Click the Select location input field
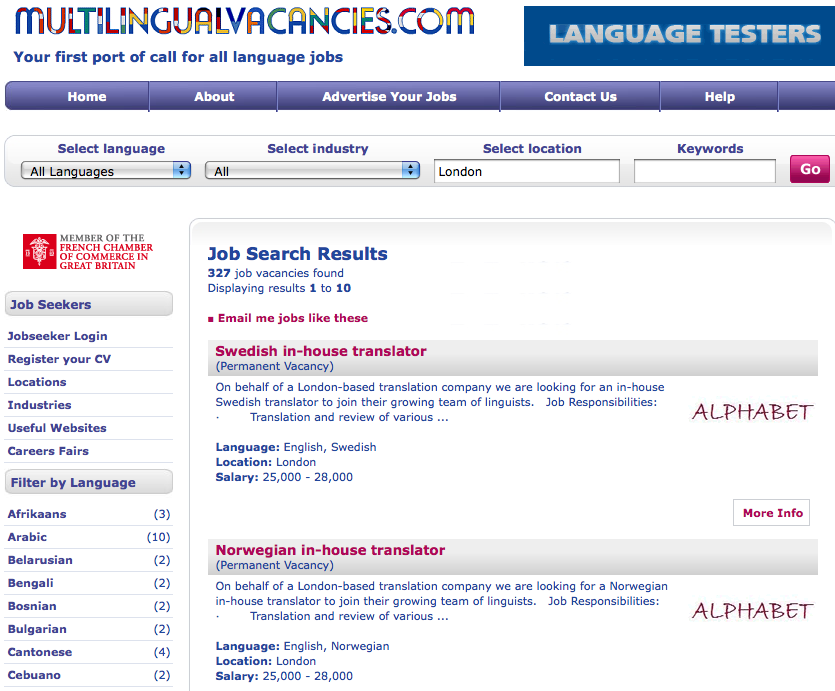Image resolution: width=835 pixels, height=691 pixels. pos(527,171)
